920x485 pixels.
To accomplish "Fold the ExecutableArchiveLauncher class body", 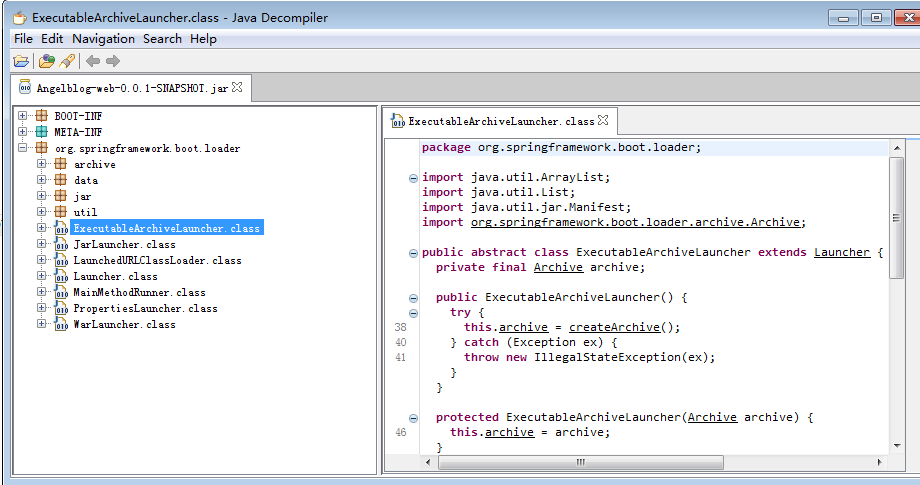I will coord(413,253).
